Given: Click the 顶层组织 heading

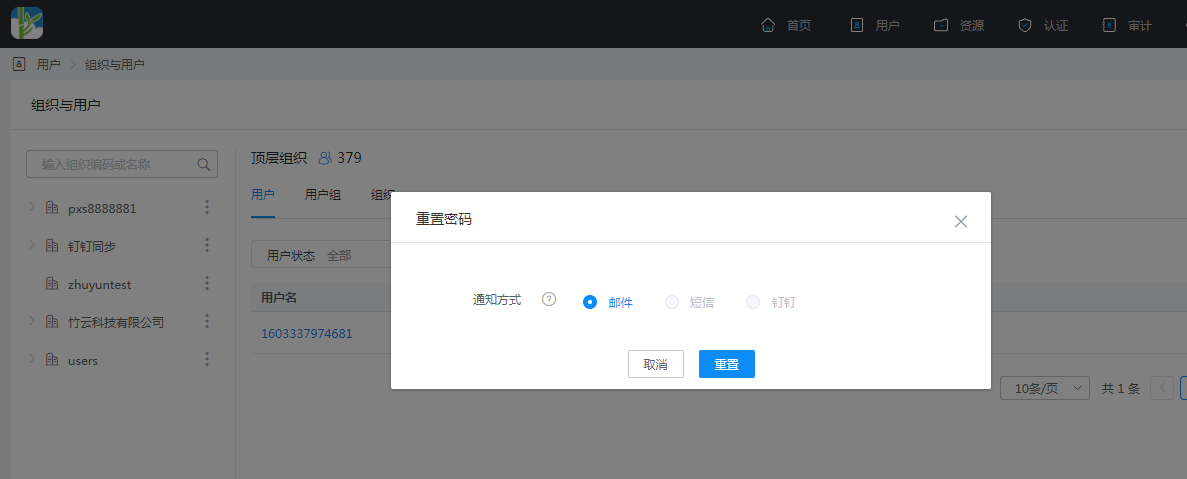Looking at the screenshot, I should tap(279, 158).
